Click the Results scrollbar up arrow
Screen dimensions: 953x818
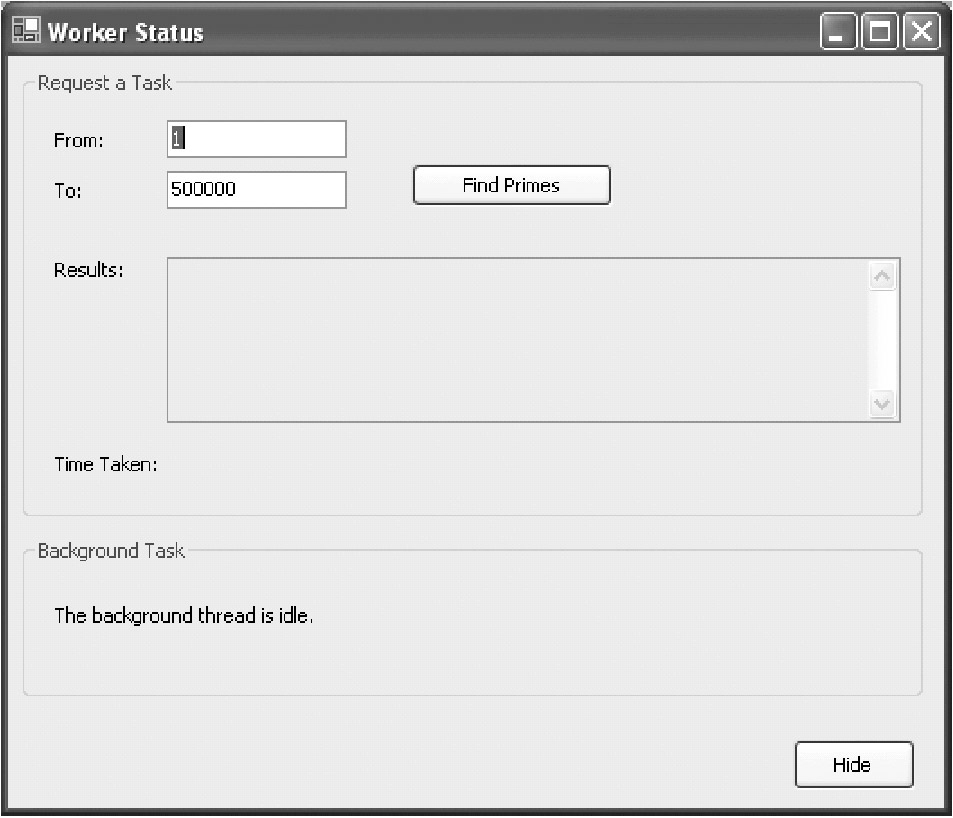click(882, 276)
